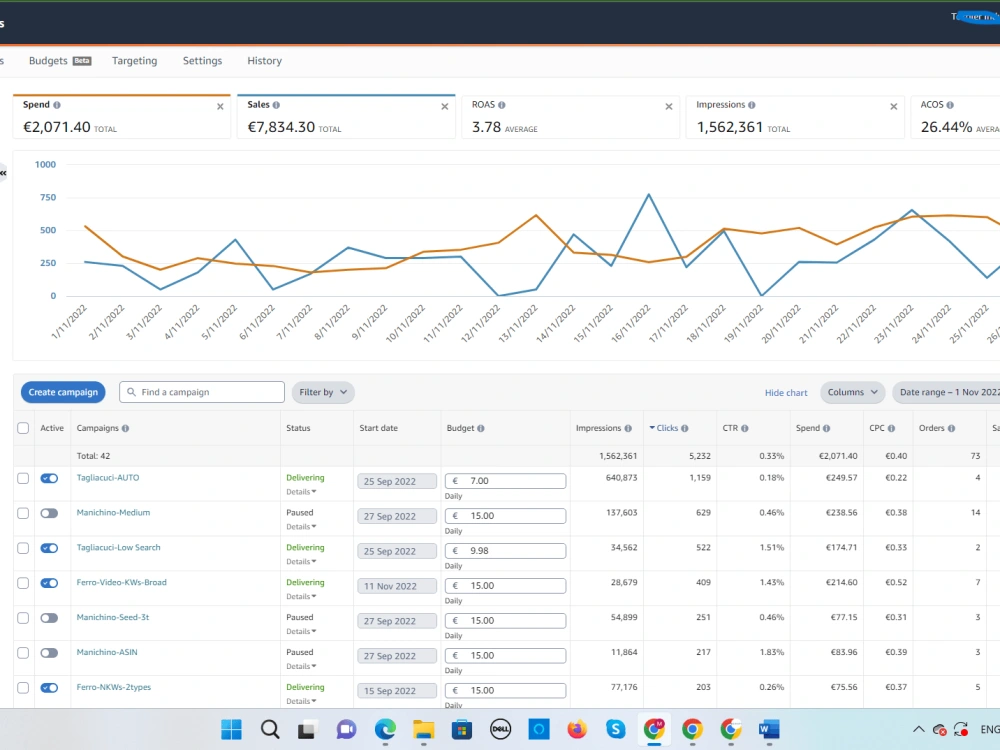Screen dimensions: 1000x750
Task: Edit the Tagliacuci-AUTO daily budget field
Action: [505, 481]
